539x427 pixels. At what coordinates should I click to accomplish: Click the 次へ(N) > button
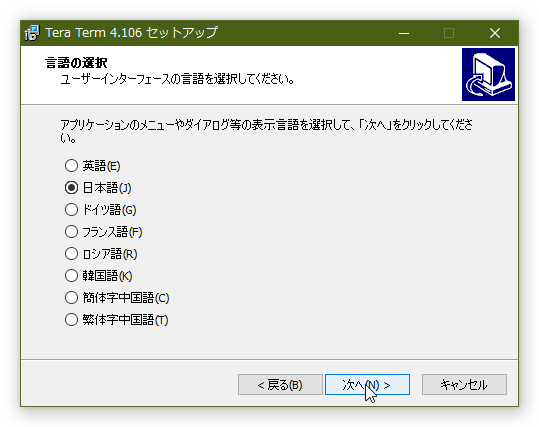tap(367, 385)
